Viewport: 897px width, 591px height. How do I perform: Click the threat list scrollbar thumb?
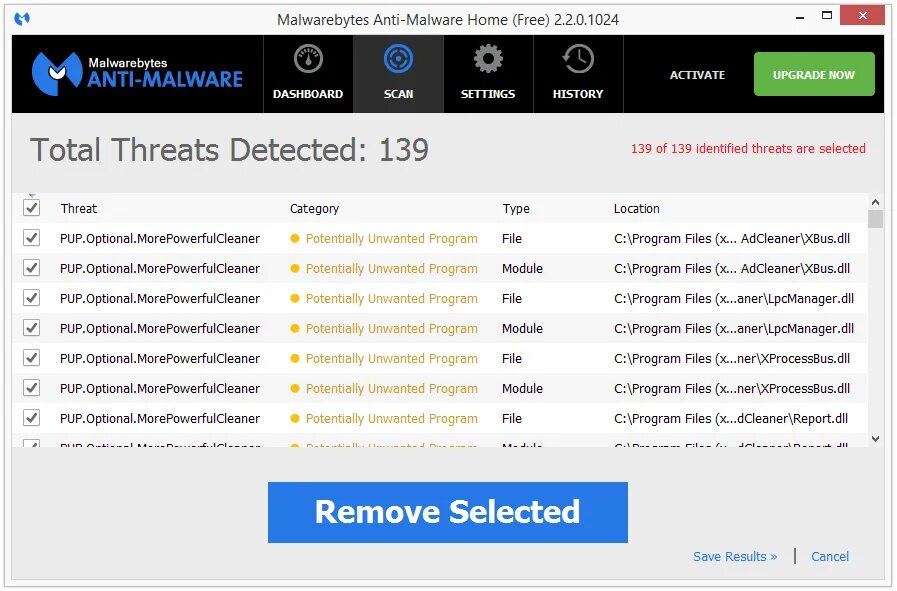point(875,219)
